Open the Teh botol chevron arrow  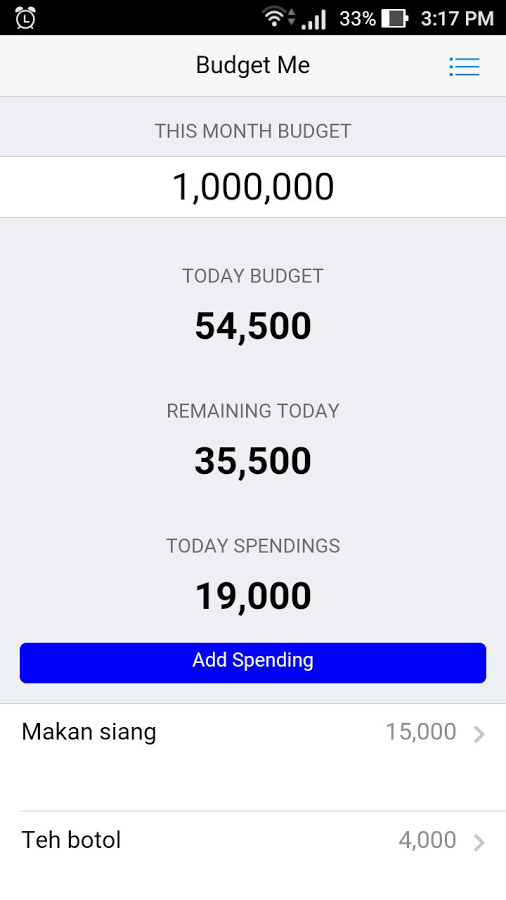pos(479,842)
